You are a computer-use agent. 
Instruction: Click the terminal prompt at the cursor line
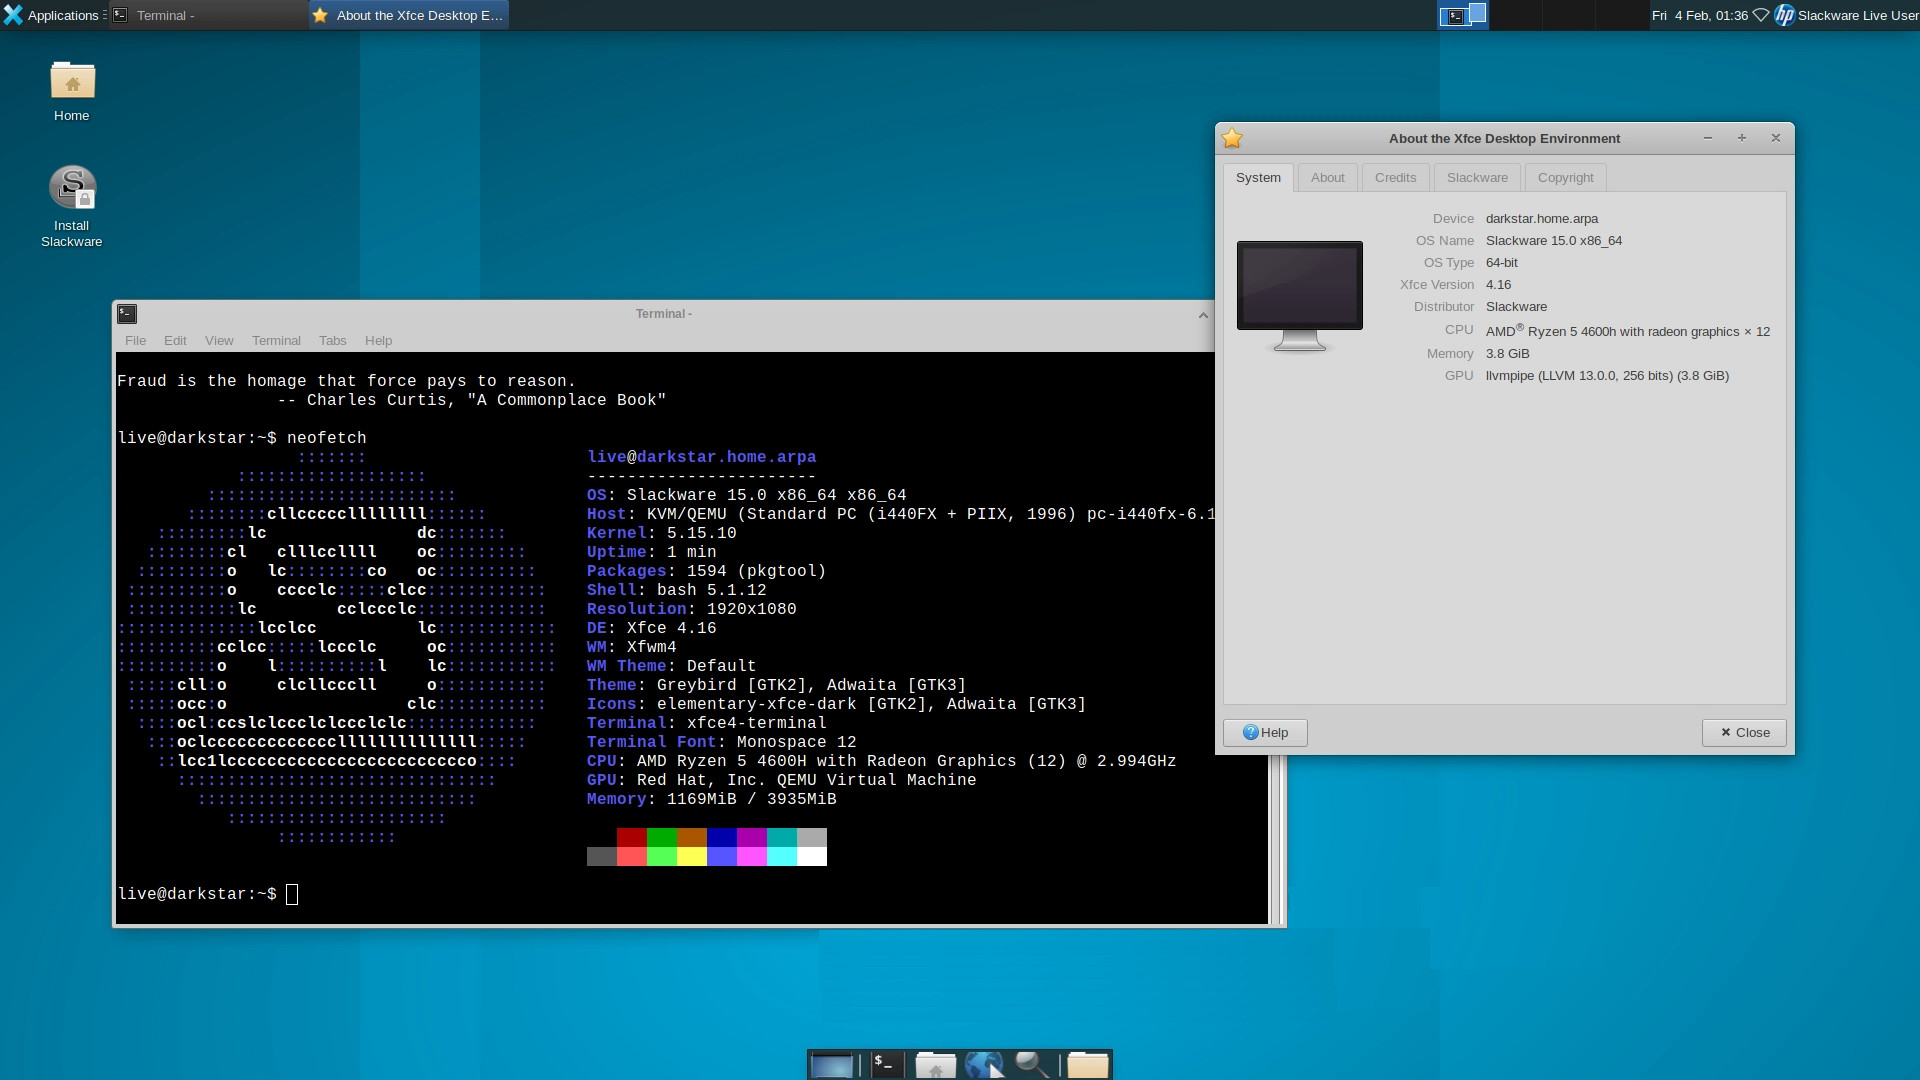(x=208, y=894)
